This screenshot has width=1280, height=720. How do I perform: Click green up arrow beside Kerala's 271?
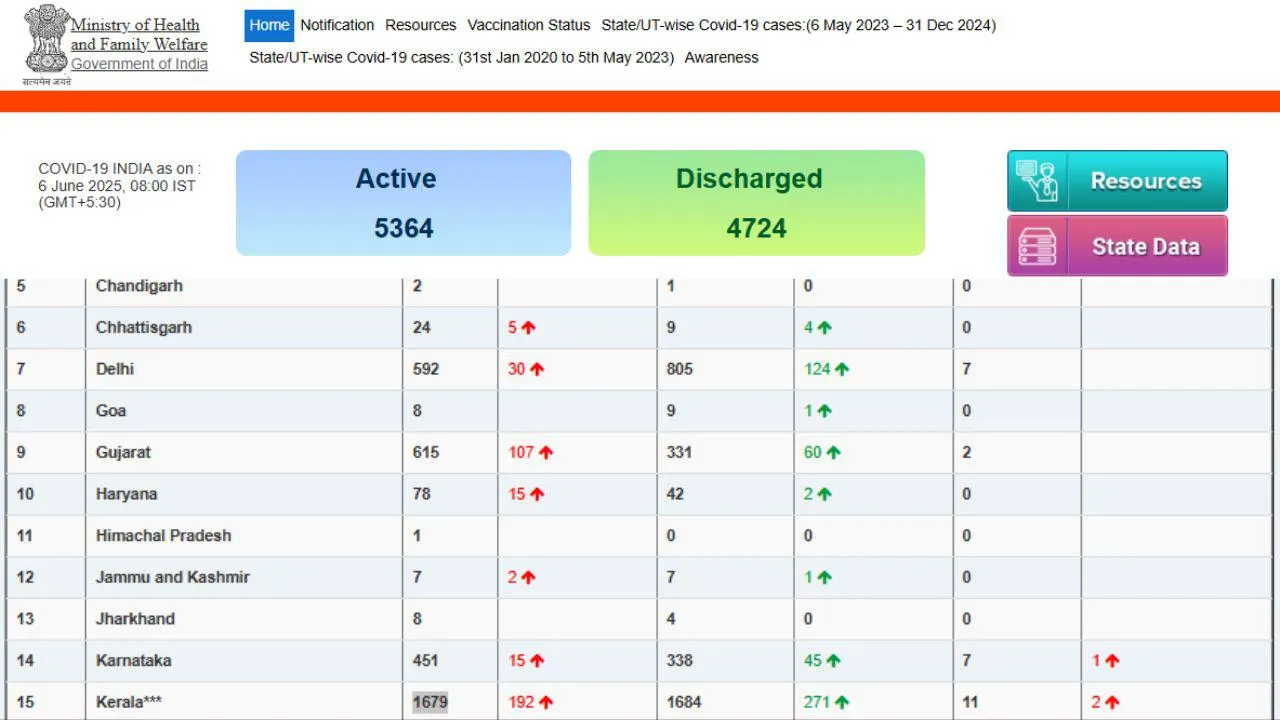coord(842,702)
